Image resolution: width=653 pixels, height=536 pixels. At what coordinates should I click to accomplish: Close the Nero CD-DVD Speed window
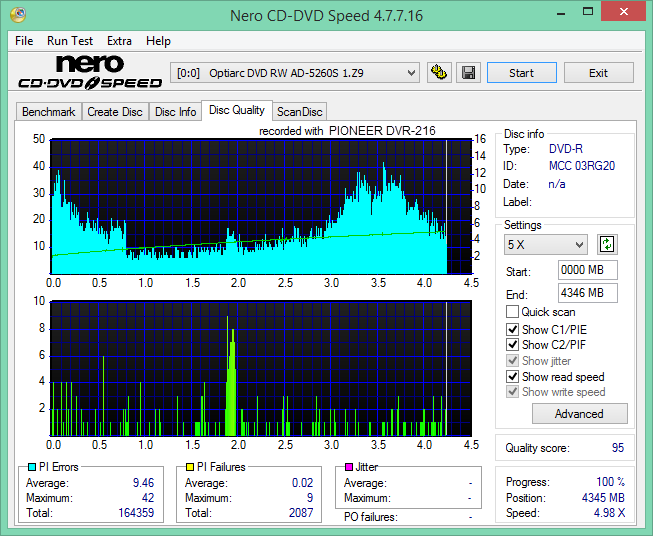623,12
